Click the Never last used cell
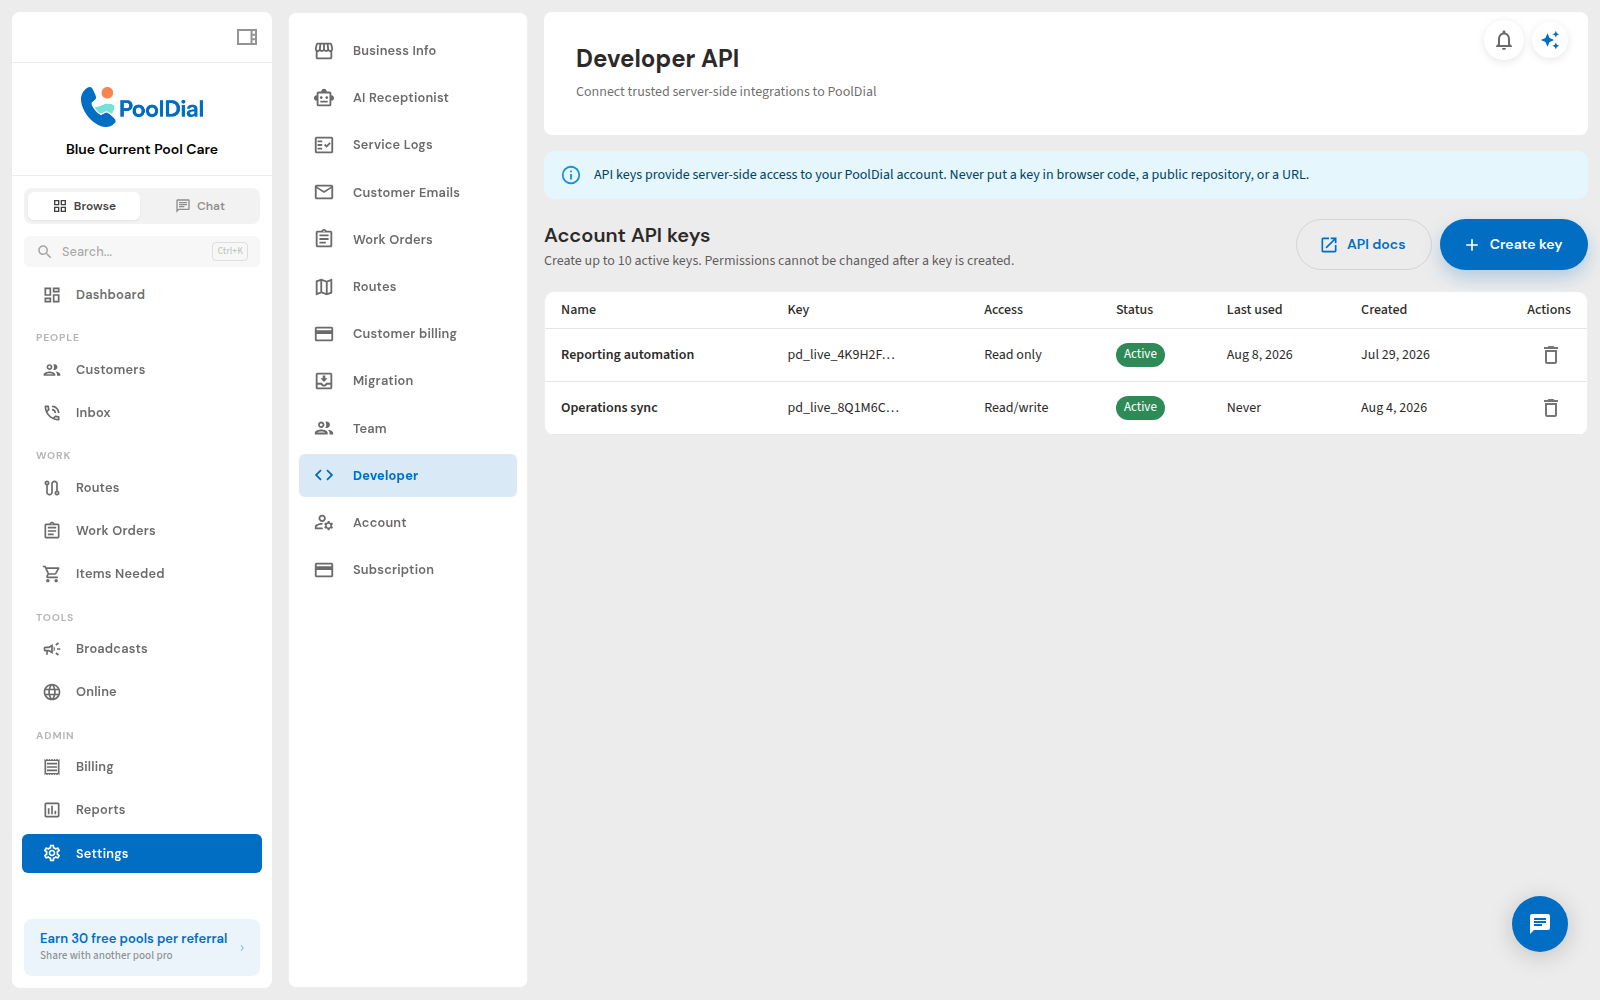 pyautogui.click(x=1244, y=408)
